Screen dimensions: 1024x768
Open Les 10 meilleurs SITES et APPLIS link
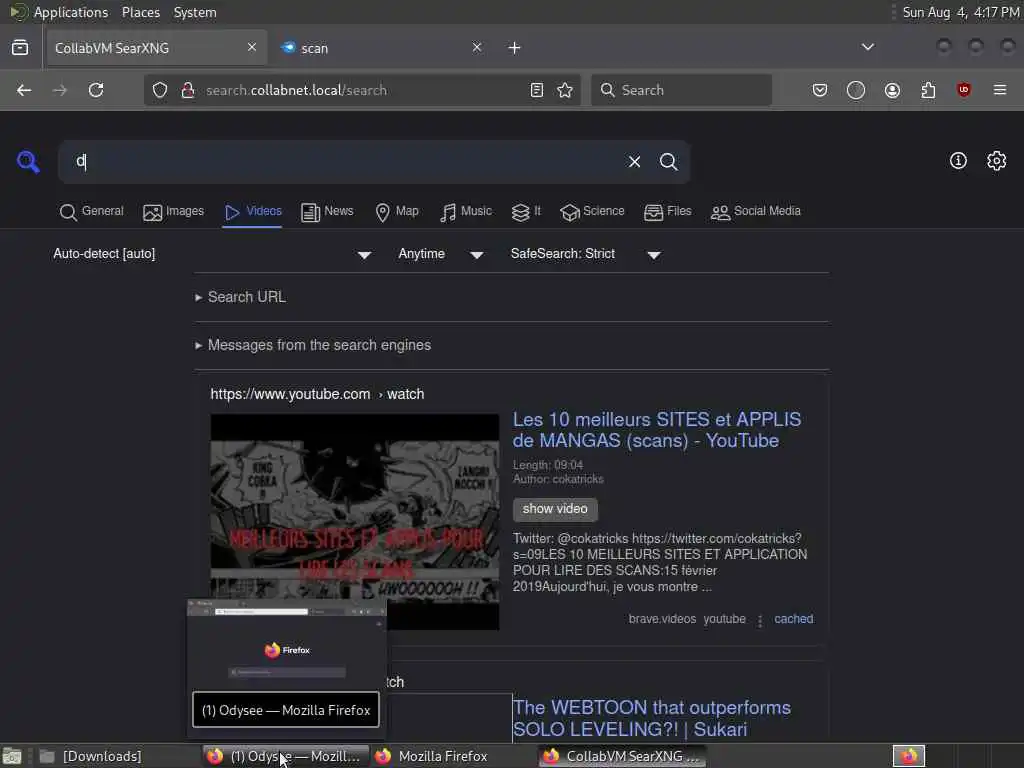point(656,430)
